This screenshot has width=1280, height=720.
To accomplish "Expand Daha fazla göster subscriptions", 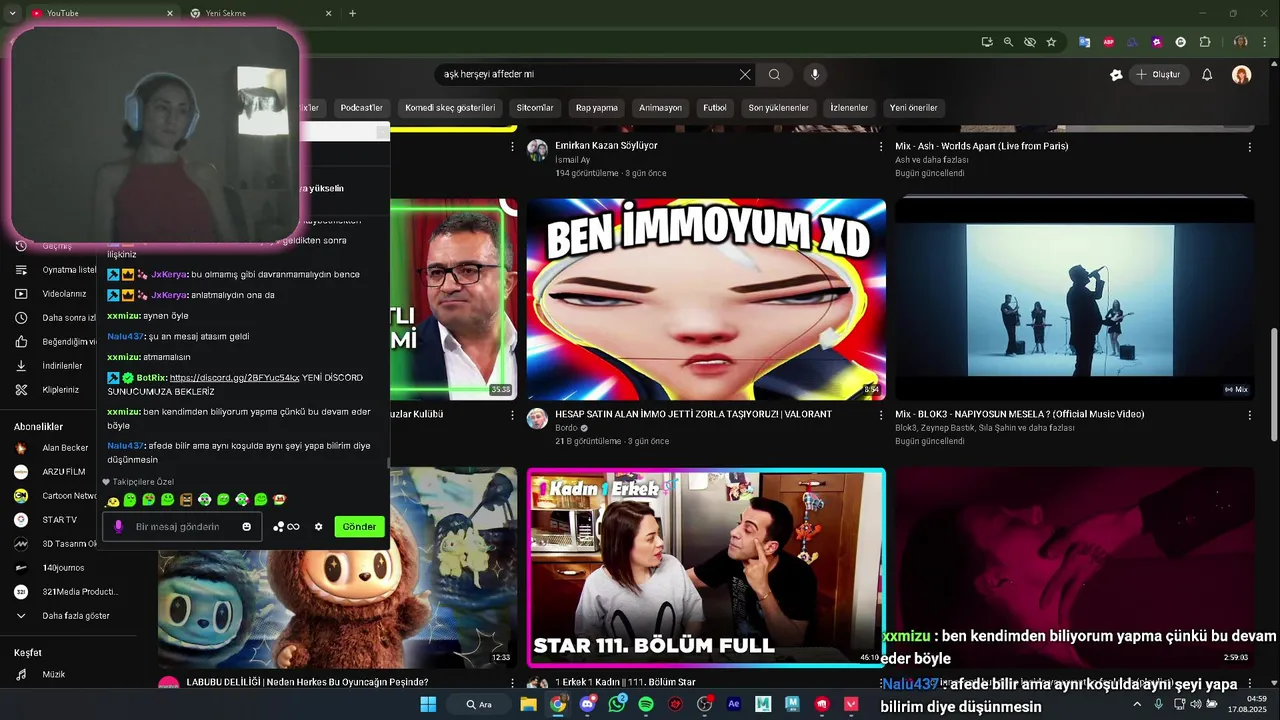I will click(75, 616).
